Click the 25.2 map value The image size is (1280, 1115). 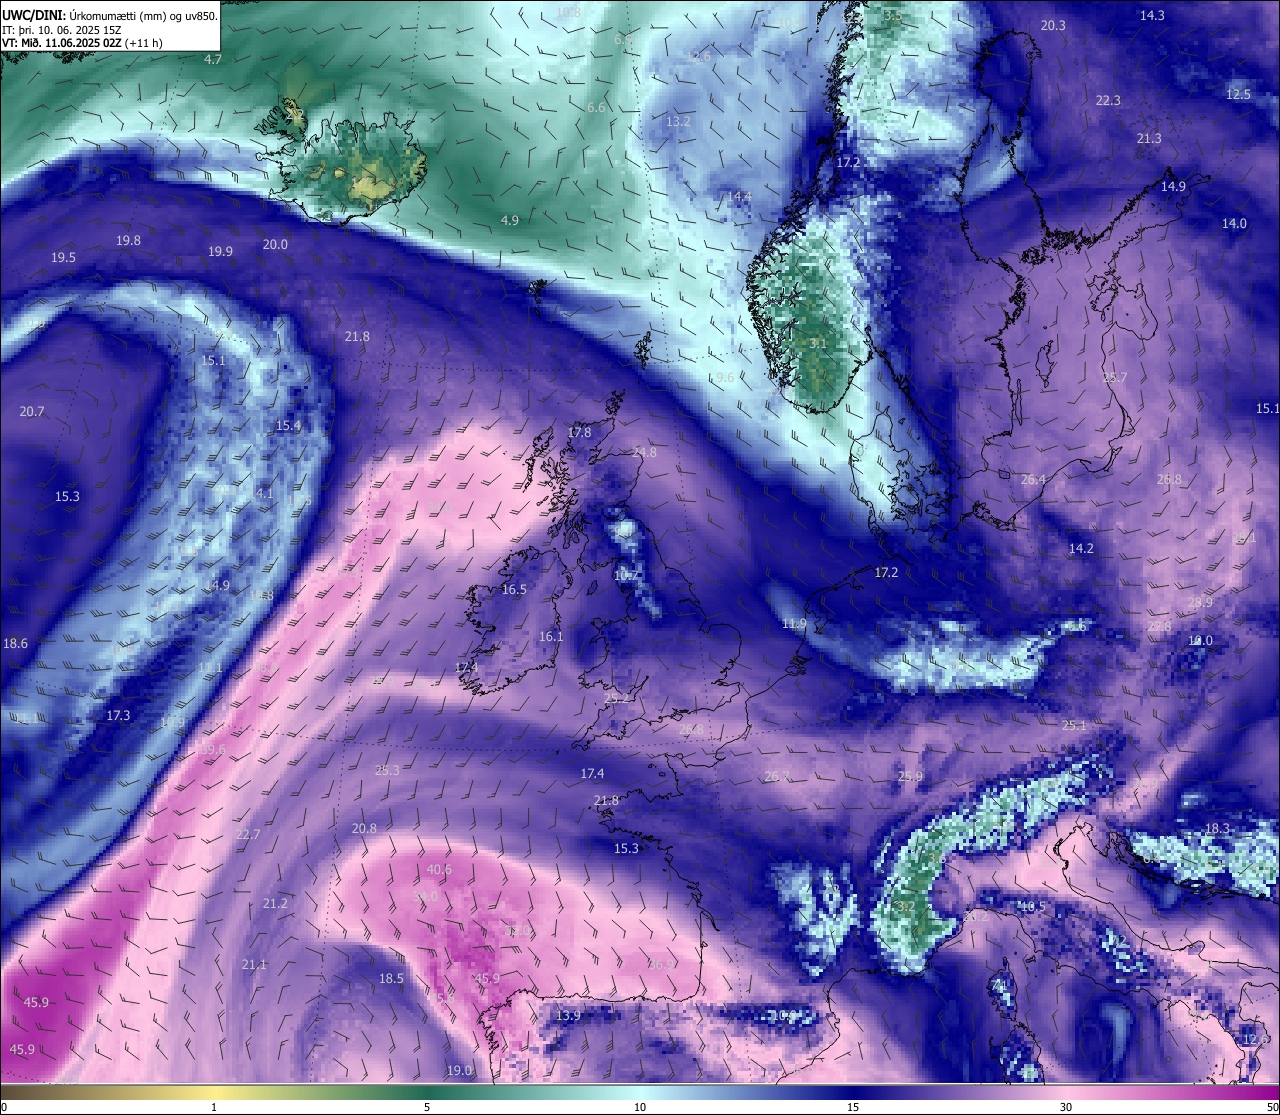[x=618, y=698]
